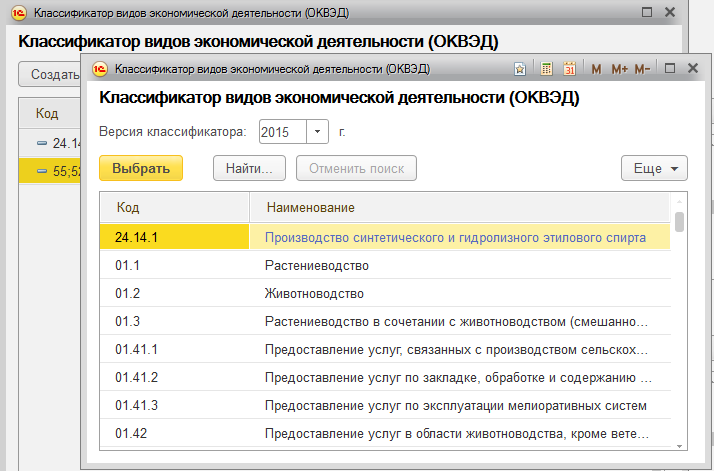This screenshot has height=471, width=714.
Task: Click the 1C logo of the background window
Action: coord(18,13)
